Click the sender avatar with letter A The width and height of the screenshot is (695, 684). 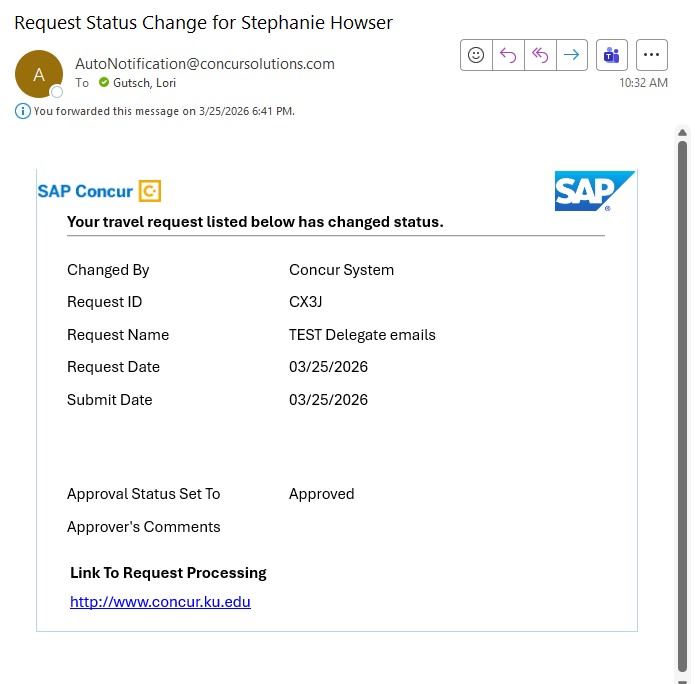39,74
